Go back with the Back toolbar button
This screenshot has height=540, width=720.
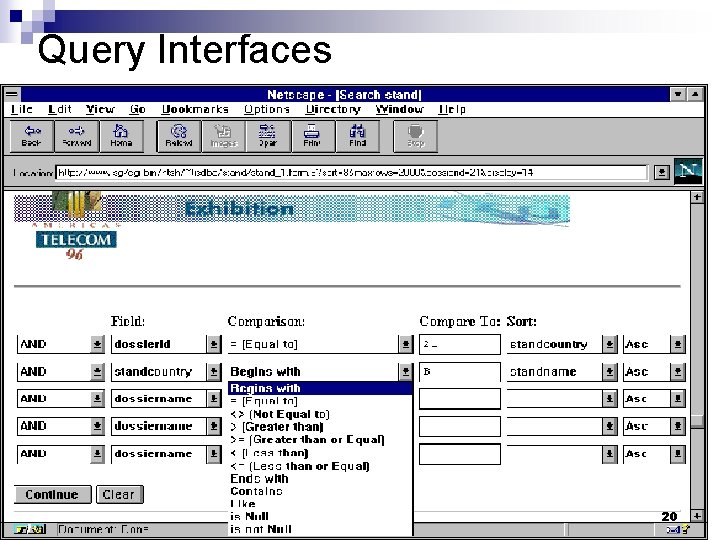(32, 136)
